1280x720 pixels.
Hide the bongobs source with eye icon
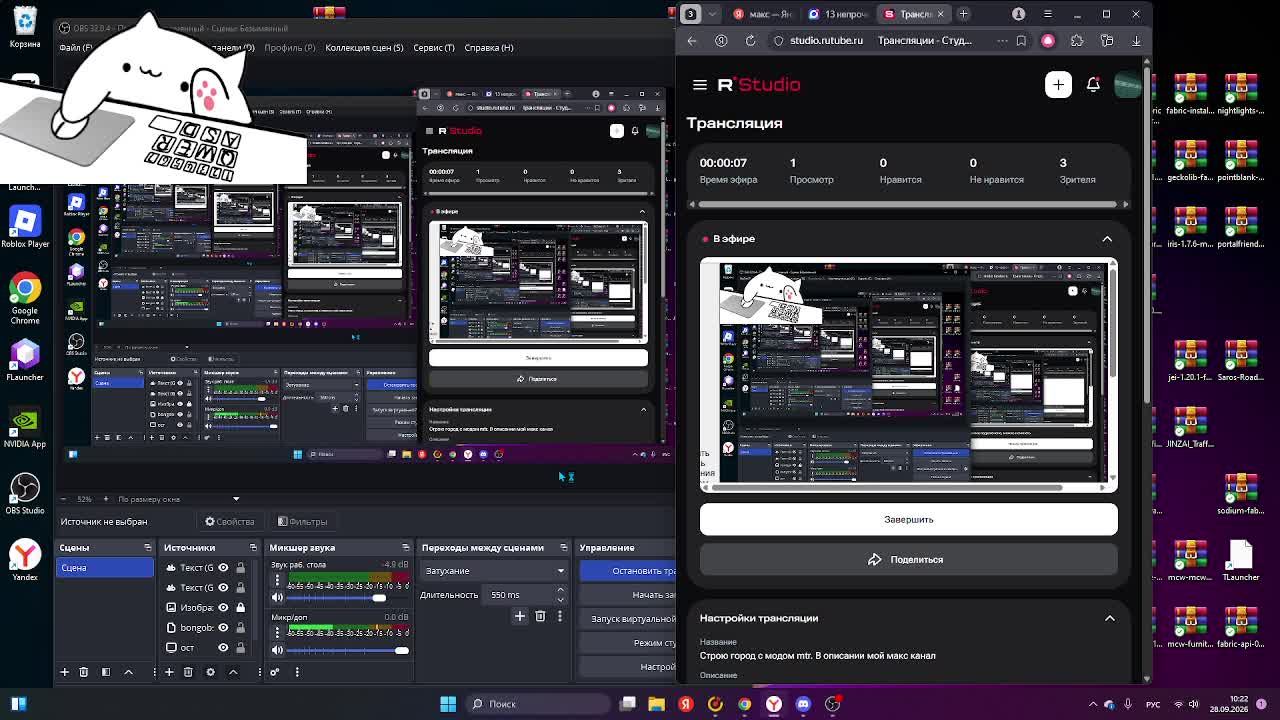tap(223, 628)
